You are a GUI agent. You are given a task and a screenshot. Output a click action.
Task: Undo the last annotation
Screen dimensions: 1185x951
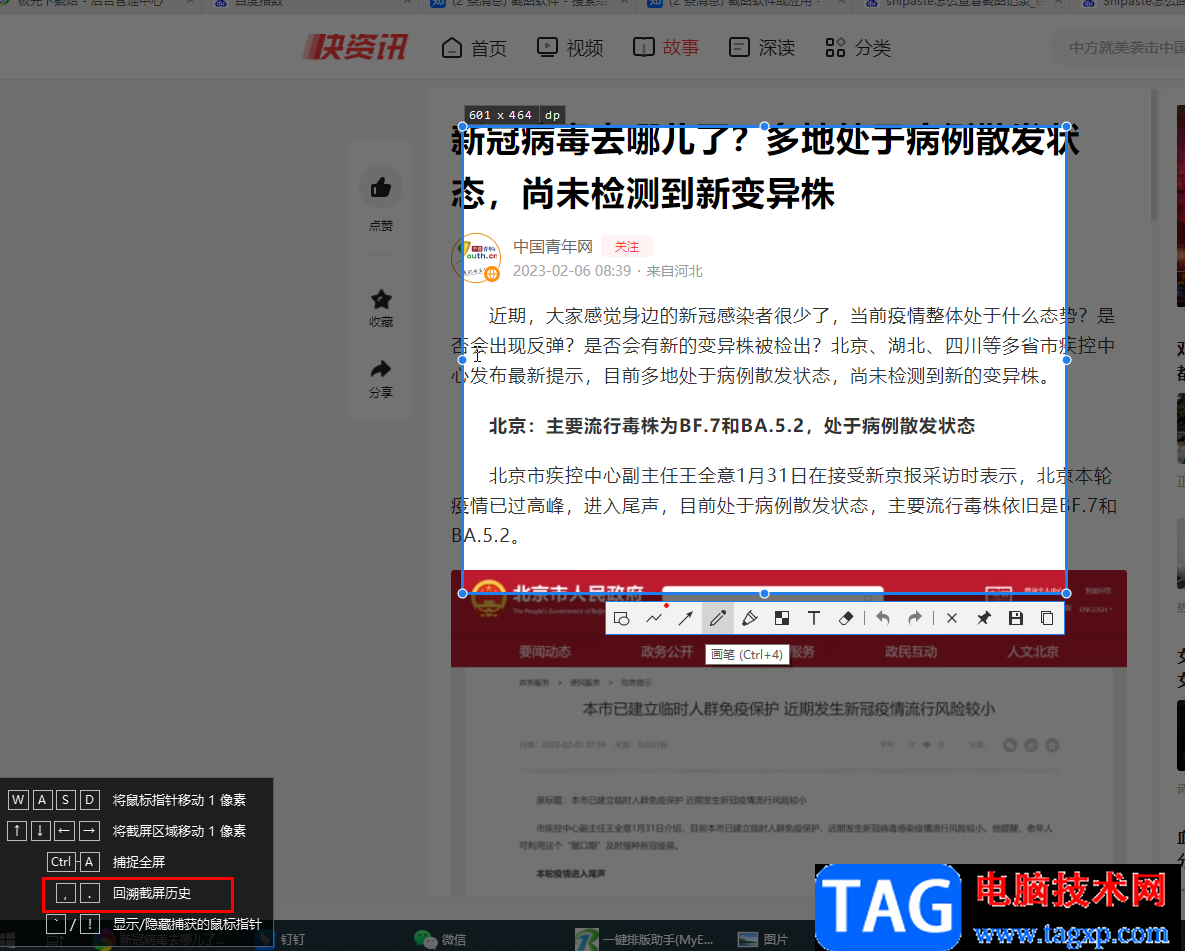883,618
